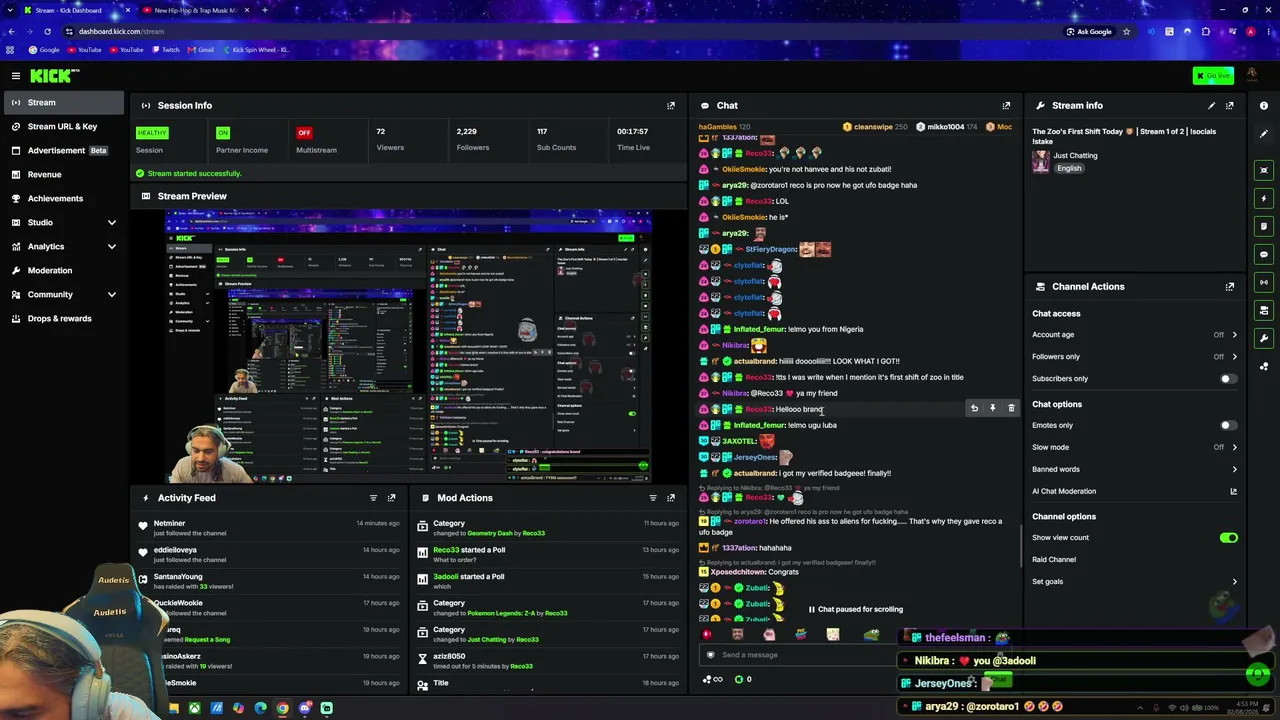This screenshot has width=1280, height=720.
Task: Switch to the New Hip-Hop & Trap Music tab
Action: 194,10
